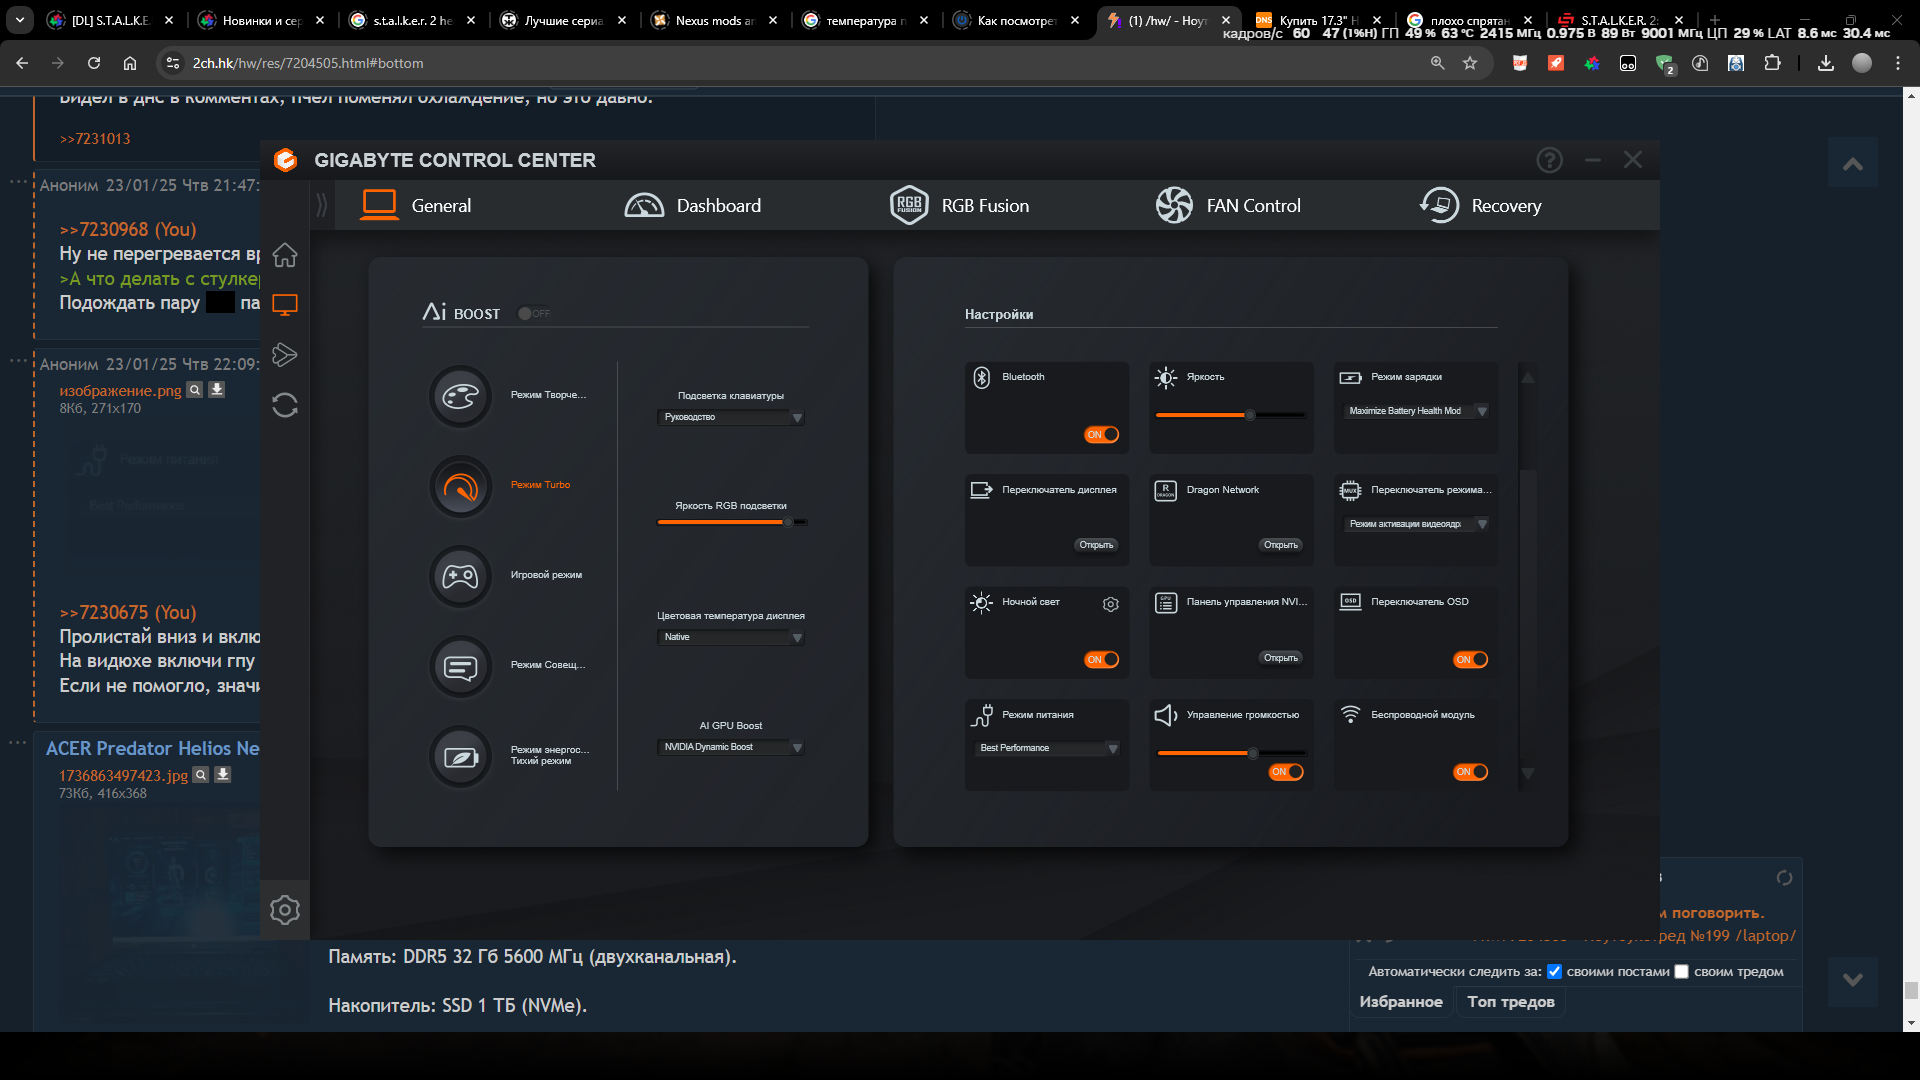This screenshot has height=1080, width=1920.
Task: Toggle the OSD switch off
Action: (x=1471, y=659)
